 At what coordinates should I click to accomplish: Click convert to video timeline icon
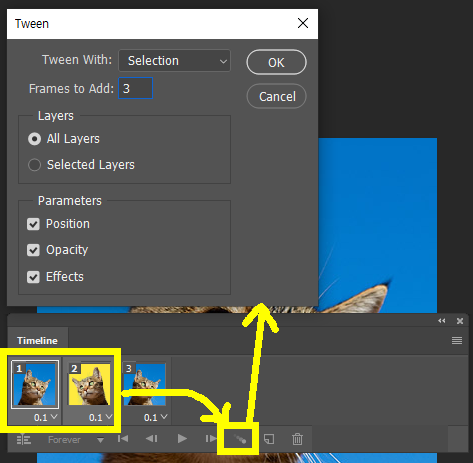pyautogui.click(x=24, y=440)
